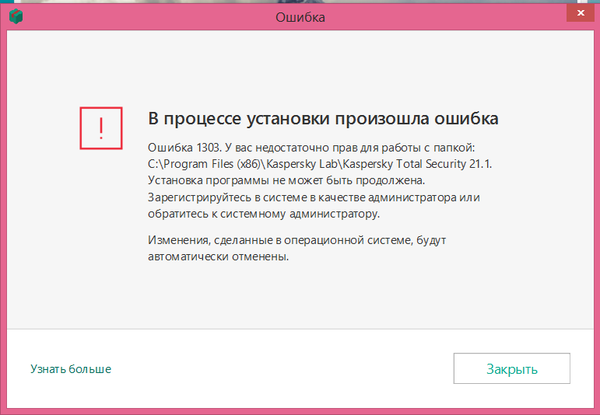
Task: Click the line автоматически отменены
Action: [x=218, y=256]
